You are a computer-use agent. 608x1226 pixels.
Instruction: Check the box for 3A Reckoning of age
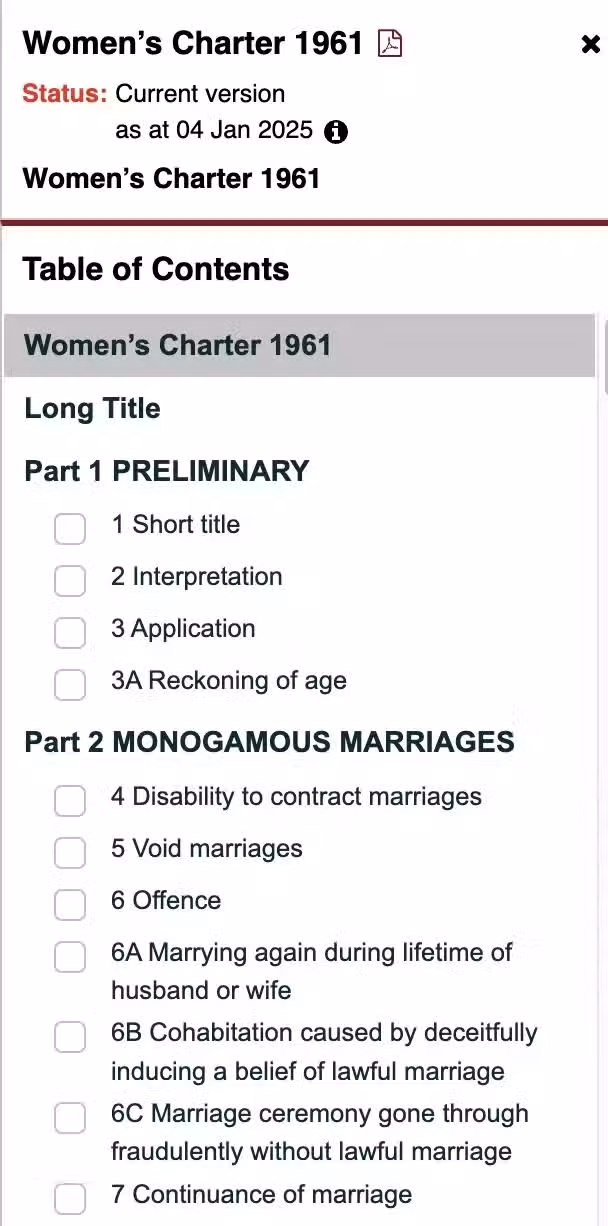(x=70, y=684)
